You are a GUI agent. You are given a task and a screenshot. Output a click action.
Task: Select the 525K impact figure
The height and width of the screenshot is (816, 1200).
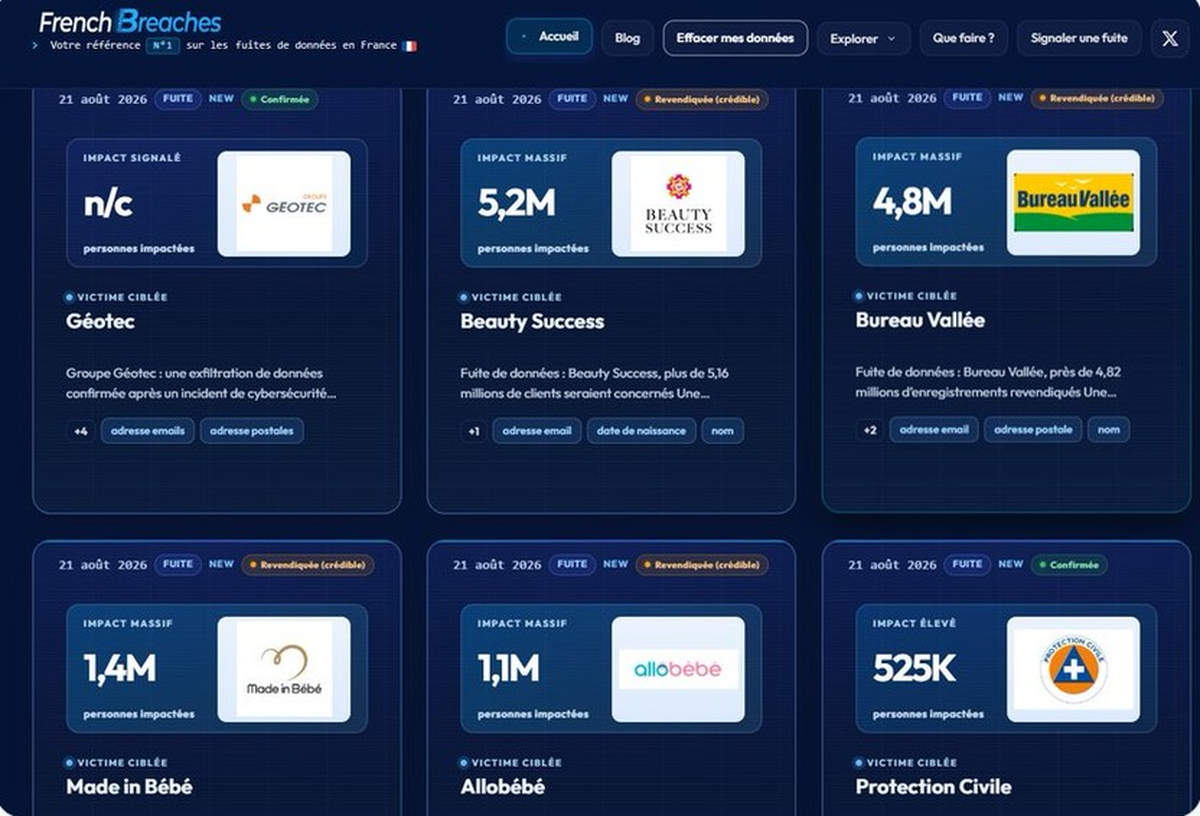click(915, 669)
